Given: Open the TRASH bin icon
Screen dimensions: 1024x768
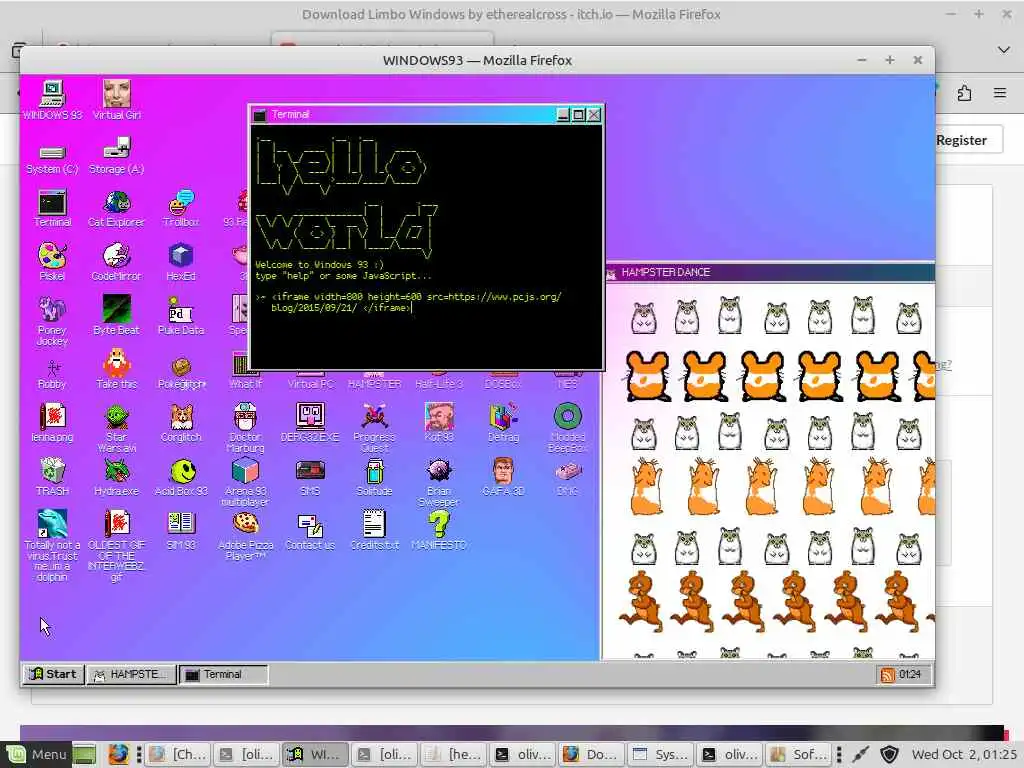Looking at the screenshot, I should [52, 476].
